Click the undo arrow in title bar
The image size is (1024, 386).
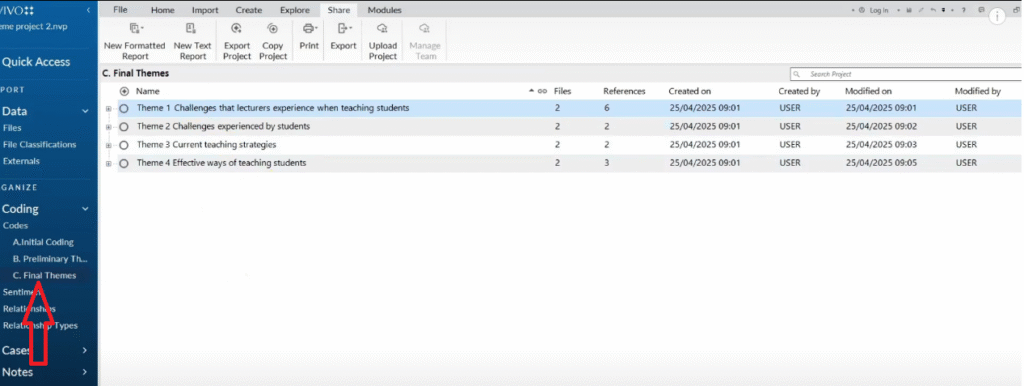point(933,10)
